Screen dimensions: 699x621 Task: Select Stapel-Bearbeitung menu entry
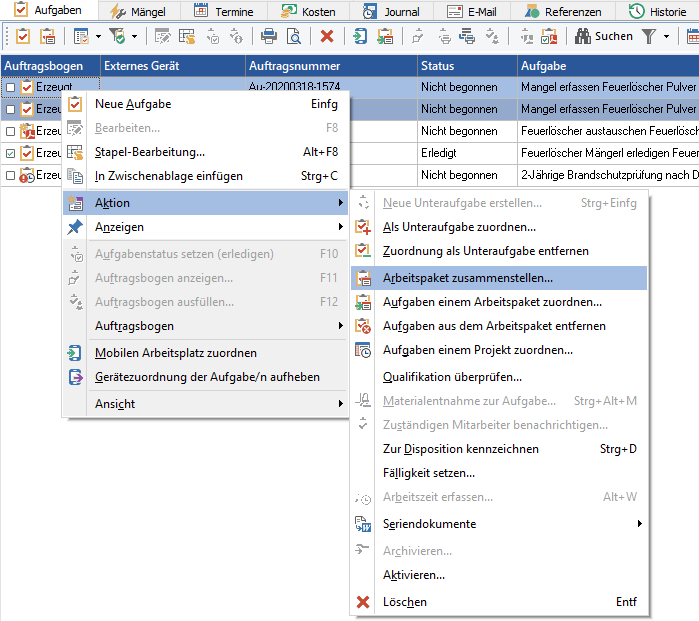coord(206,152)
